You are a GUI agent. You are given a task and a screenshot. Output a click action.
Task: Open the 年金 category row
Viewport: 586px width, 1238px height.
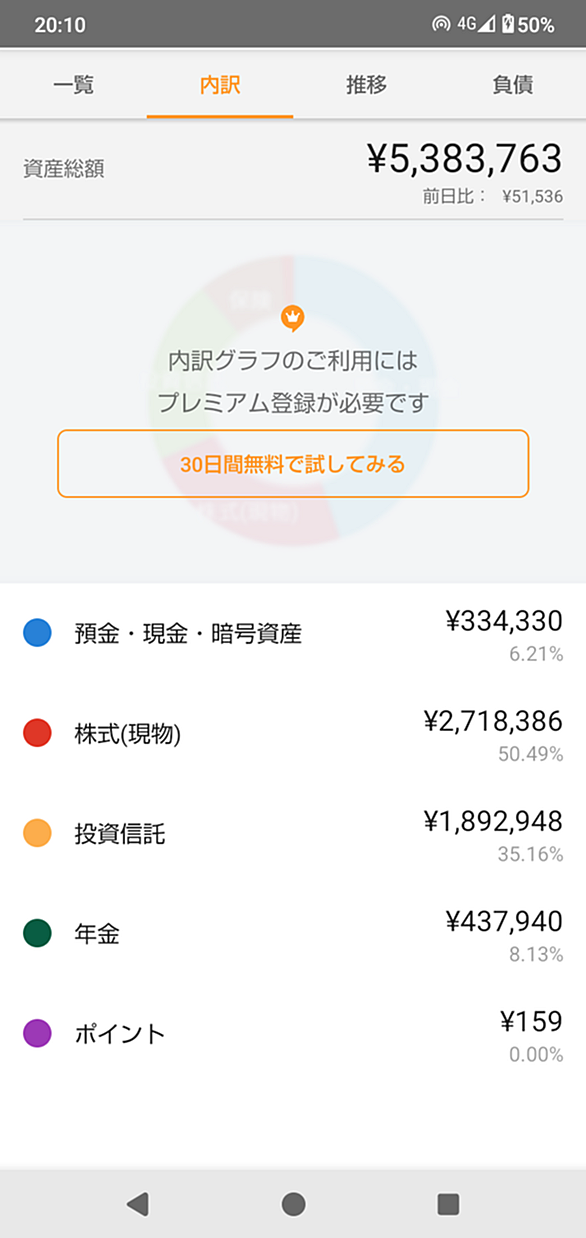coord(293,934)
